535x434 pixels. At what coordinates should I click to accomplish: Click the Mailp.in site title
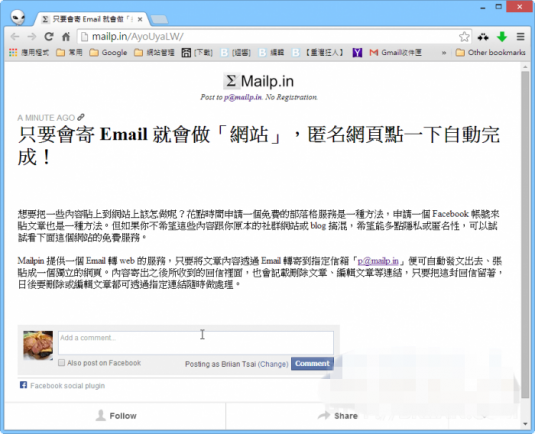[267, 81]
